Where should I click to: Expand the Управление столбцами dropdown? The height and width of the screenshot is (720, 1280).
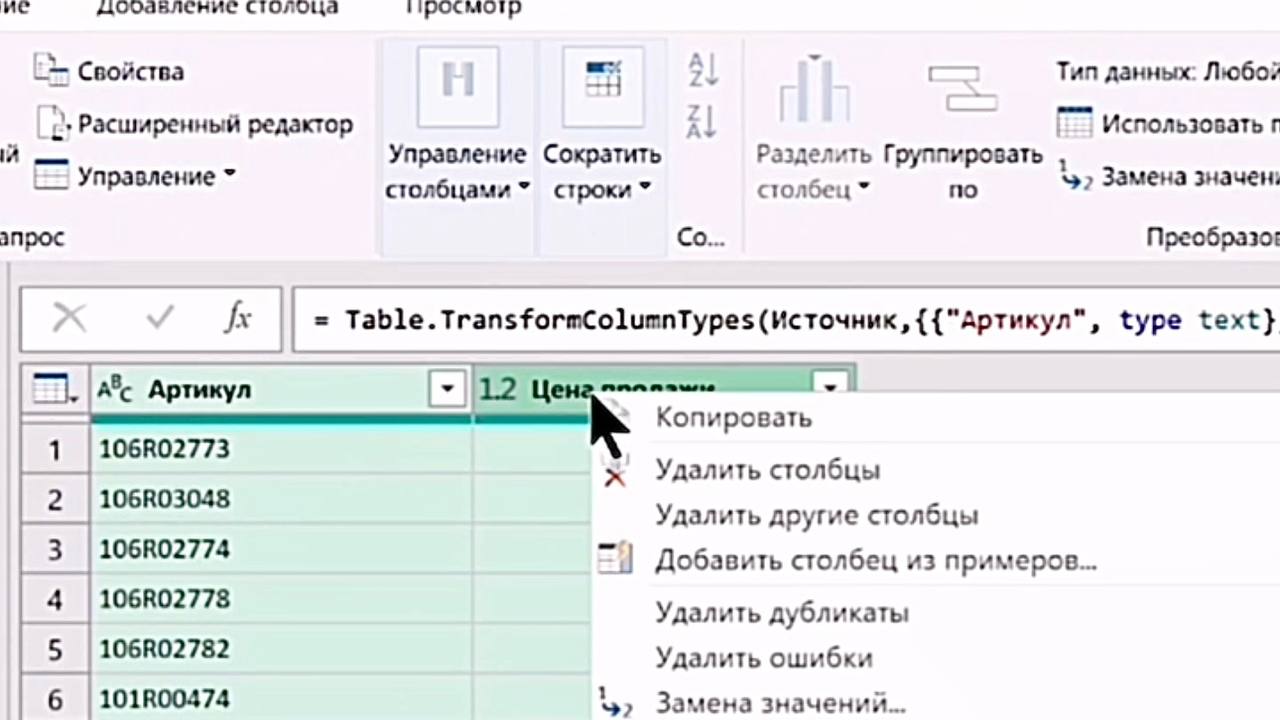click(523, 189)
